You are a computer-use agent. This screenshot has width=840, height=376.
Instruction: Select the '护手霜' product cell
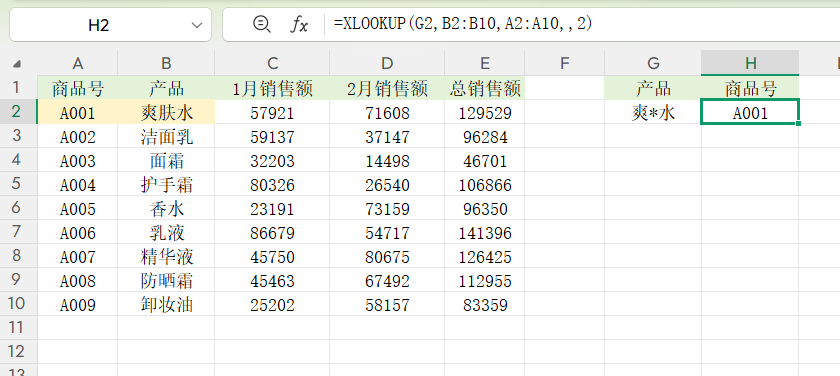166,184
